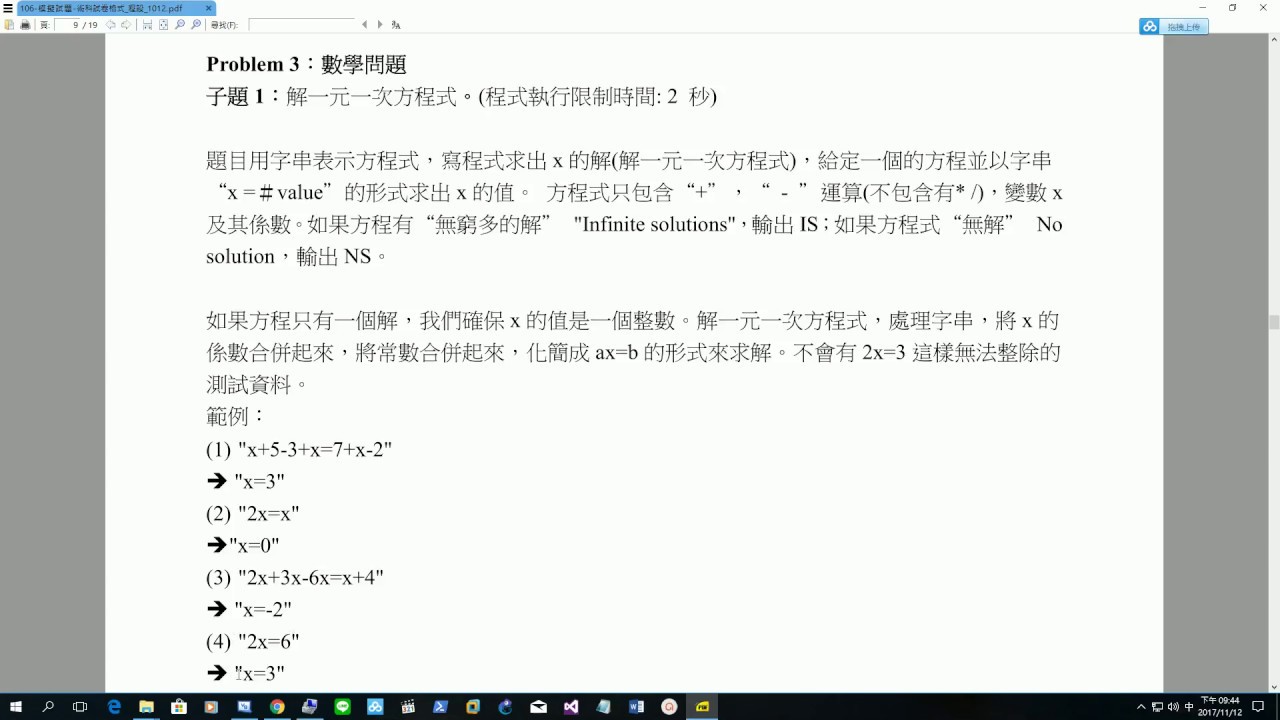Click taskbar clock and date
1280x720 pixels.
[x=1221, y=707]
